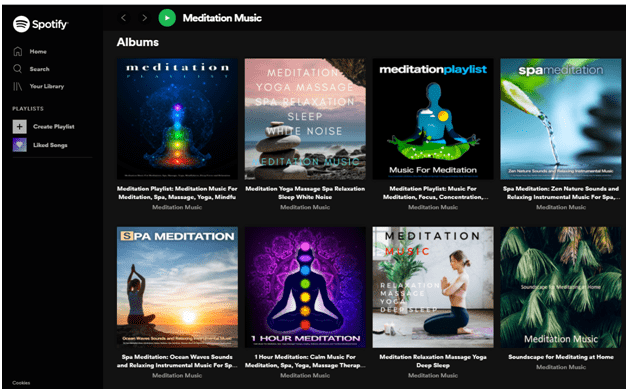Open the 1 Hour Meditation purple cover
The height and width of the screenshot is (391, 628).
(x=305, y=287)
